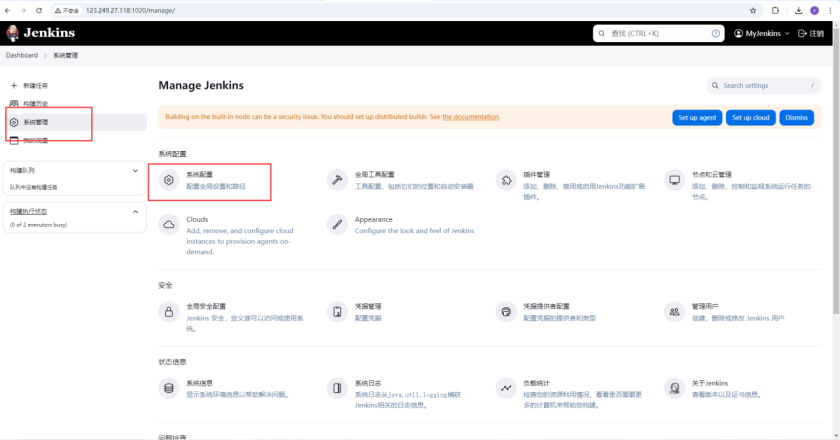Open the 凭据管理 credentials icon
840x440 pixels.
337,311
